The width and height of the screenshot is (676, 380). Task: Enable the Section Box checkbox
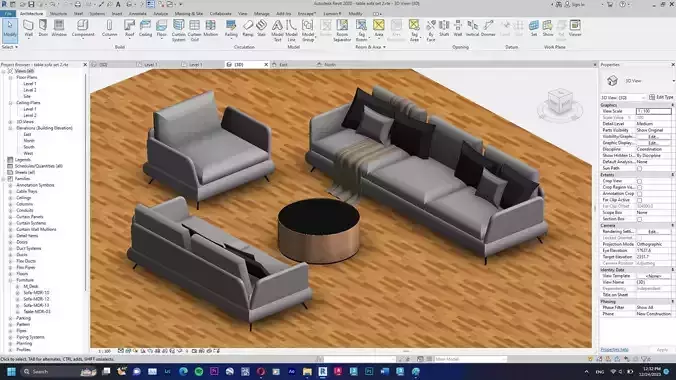point(639,219)
